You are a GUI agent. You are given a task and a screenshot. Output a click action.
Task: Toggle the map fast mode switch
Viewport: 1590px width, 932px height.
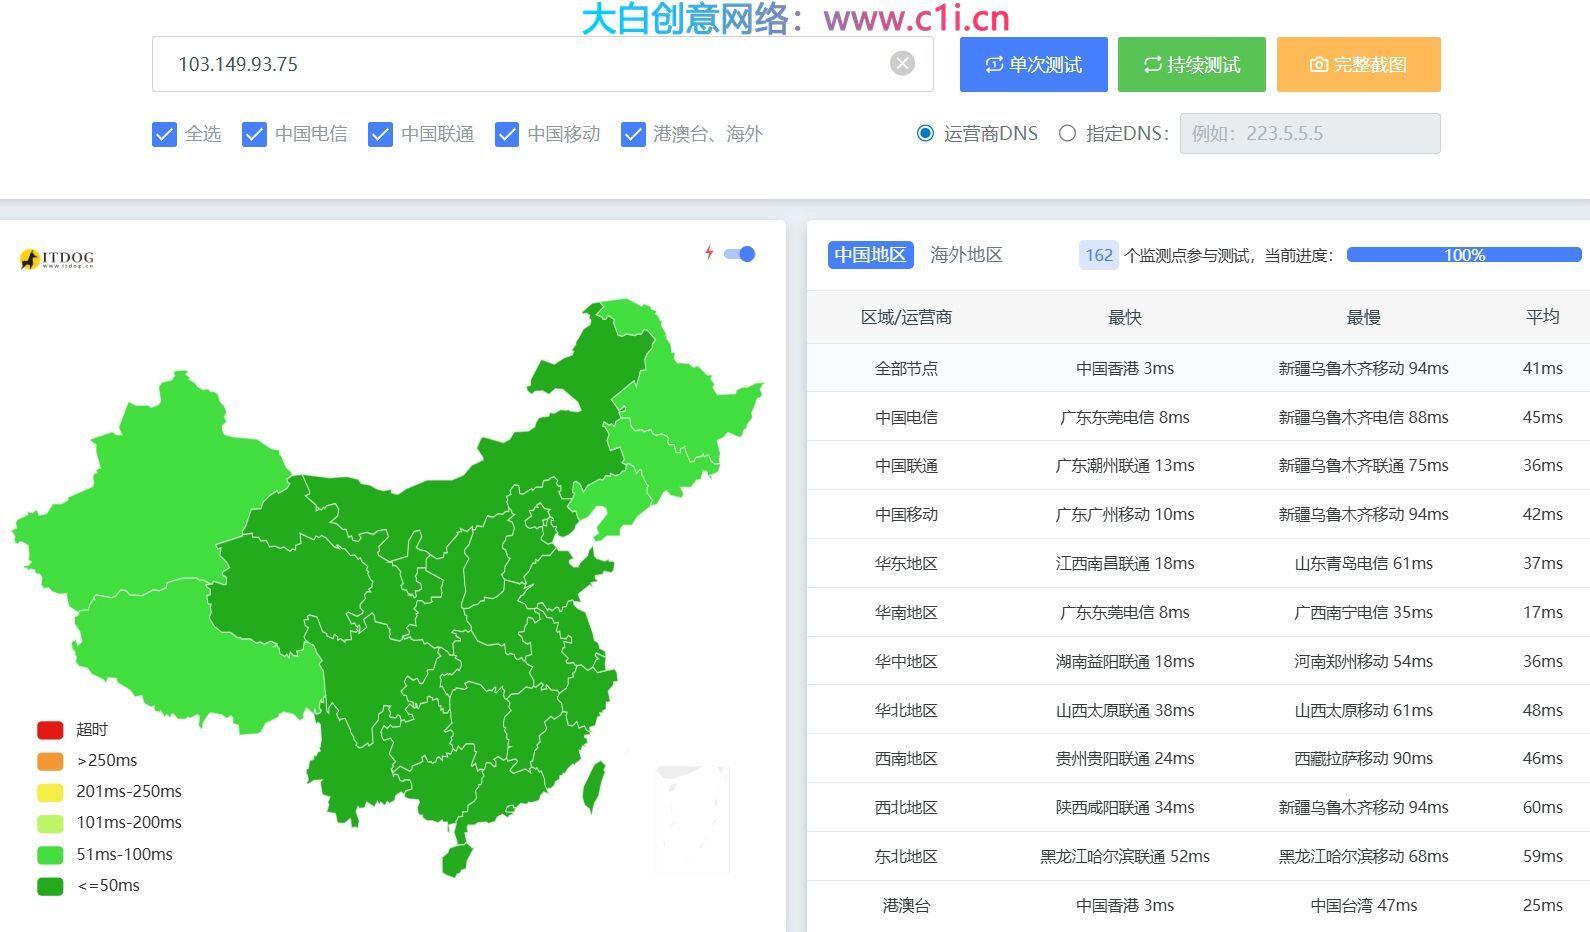coord(739,254)
